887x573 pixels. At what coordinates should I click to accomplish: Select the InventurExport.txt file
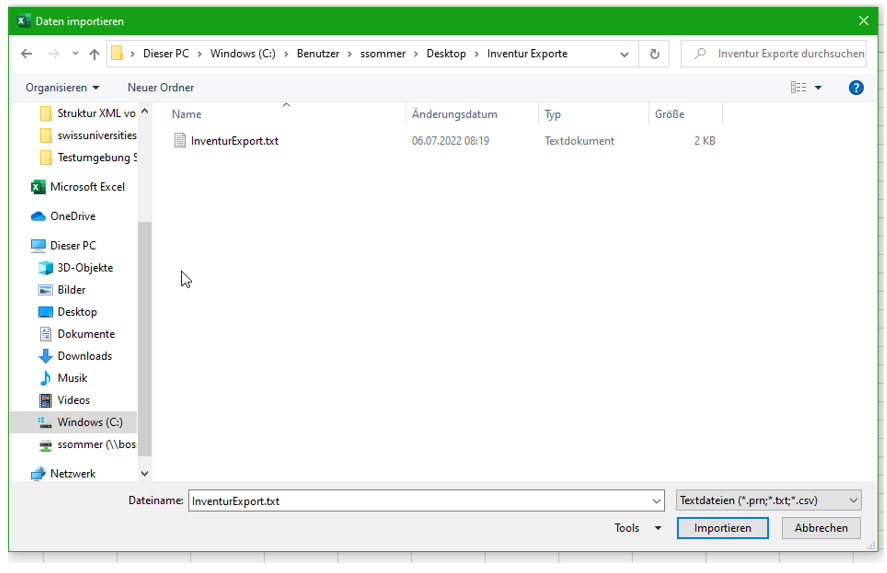[x=234, y=141]
